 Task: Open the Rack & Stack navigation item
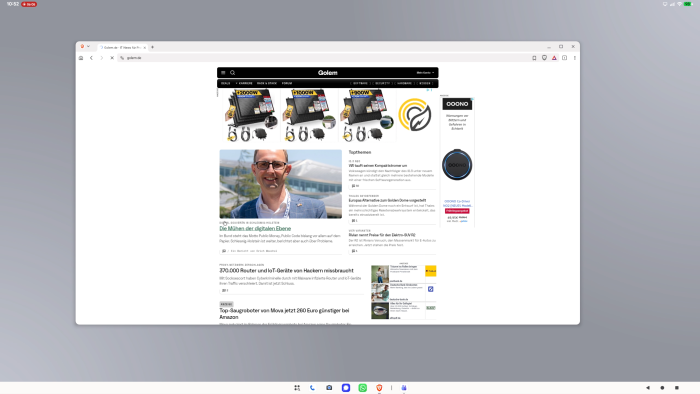coord(267,83)
